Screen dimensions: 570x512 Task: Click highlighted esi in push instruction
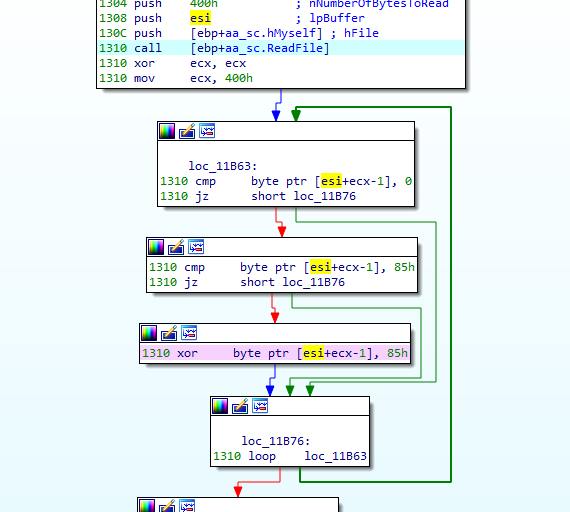[x=200, y=18]
